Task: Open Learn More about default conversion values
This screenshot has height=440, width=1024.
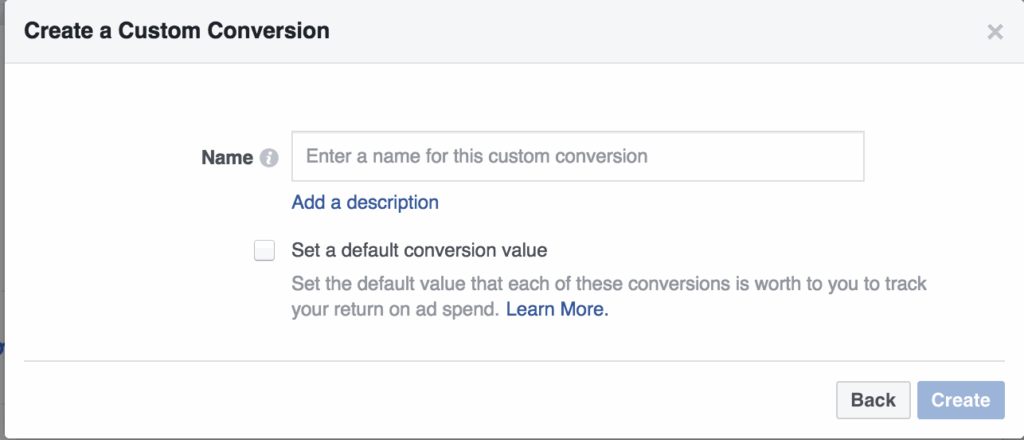Action: (x=557, y=310)
